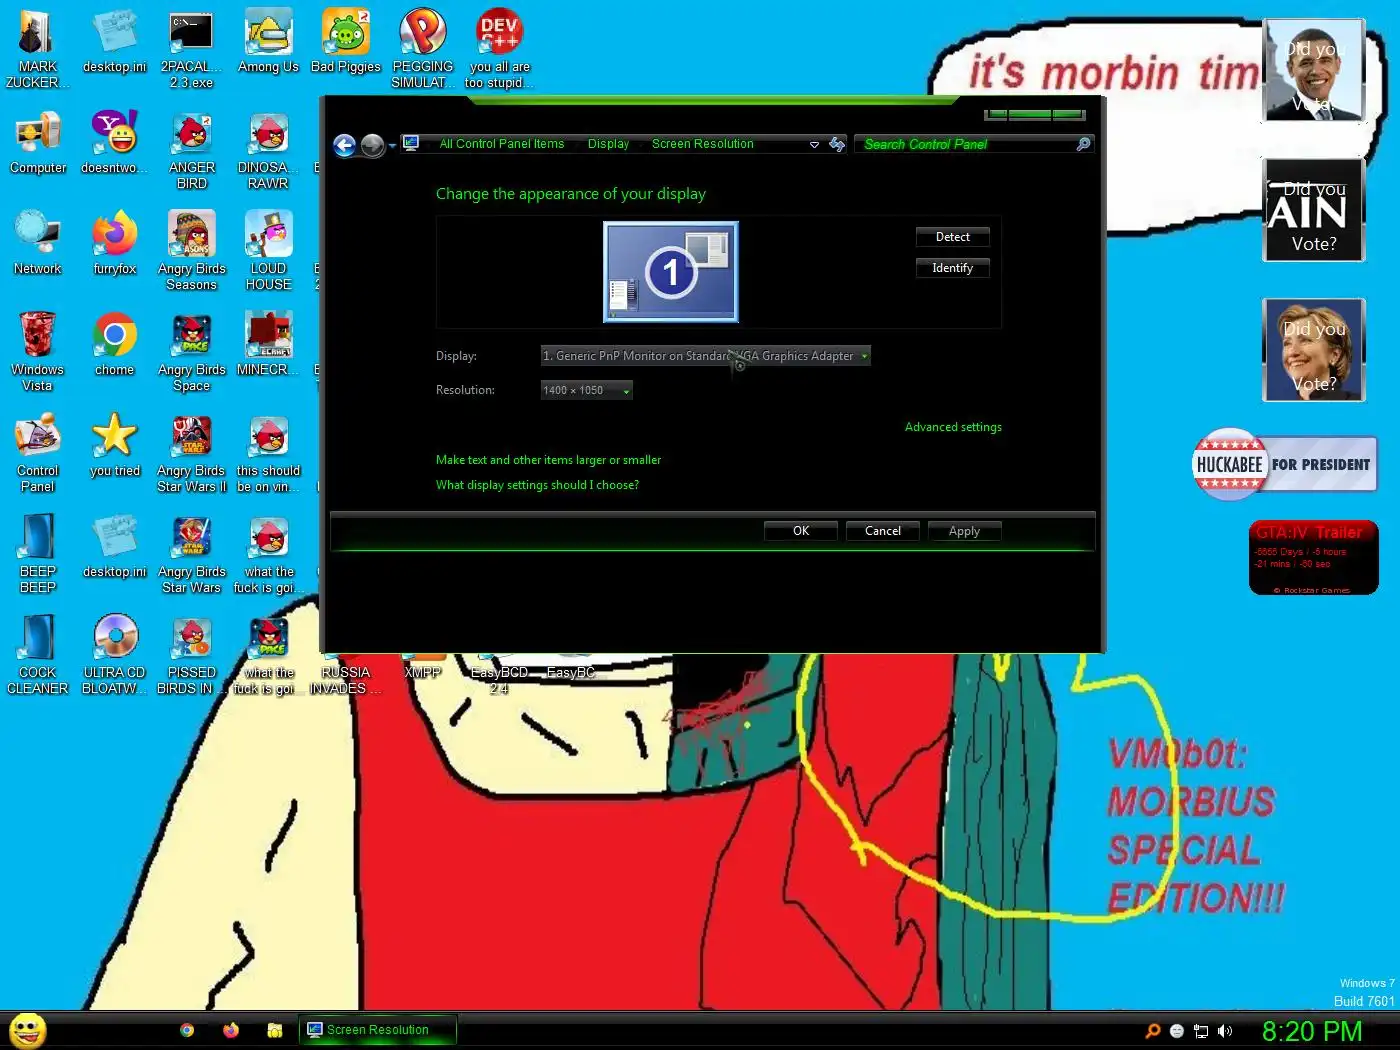
Task: Open recent pages dropdown beside forward arrow
Action: [392, 146]
